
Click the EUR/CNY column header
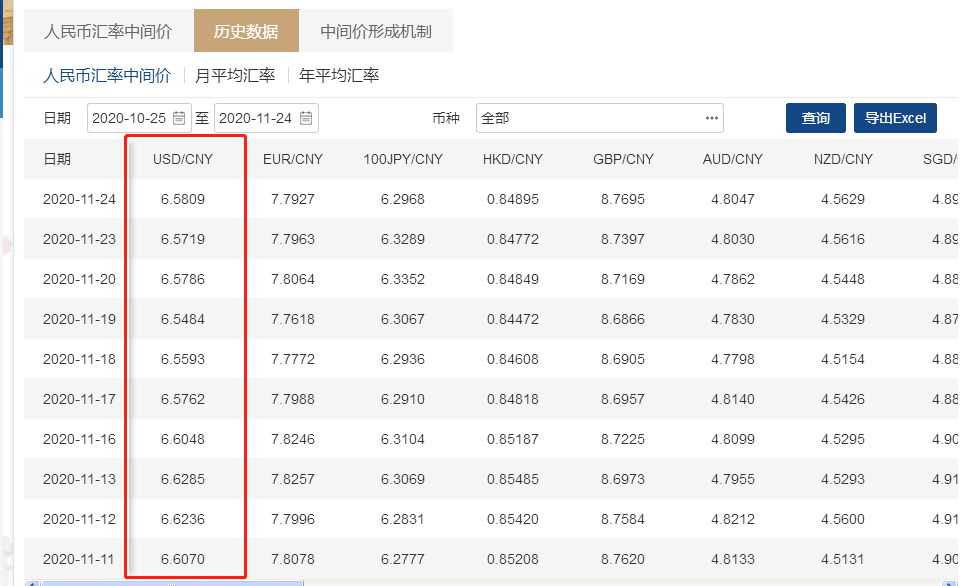coord(293,159)
